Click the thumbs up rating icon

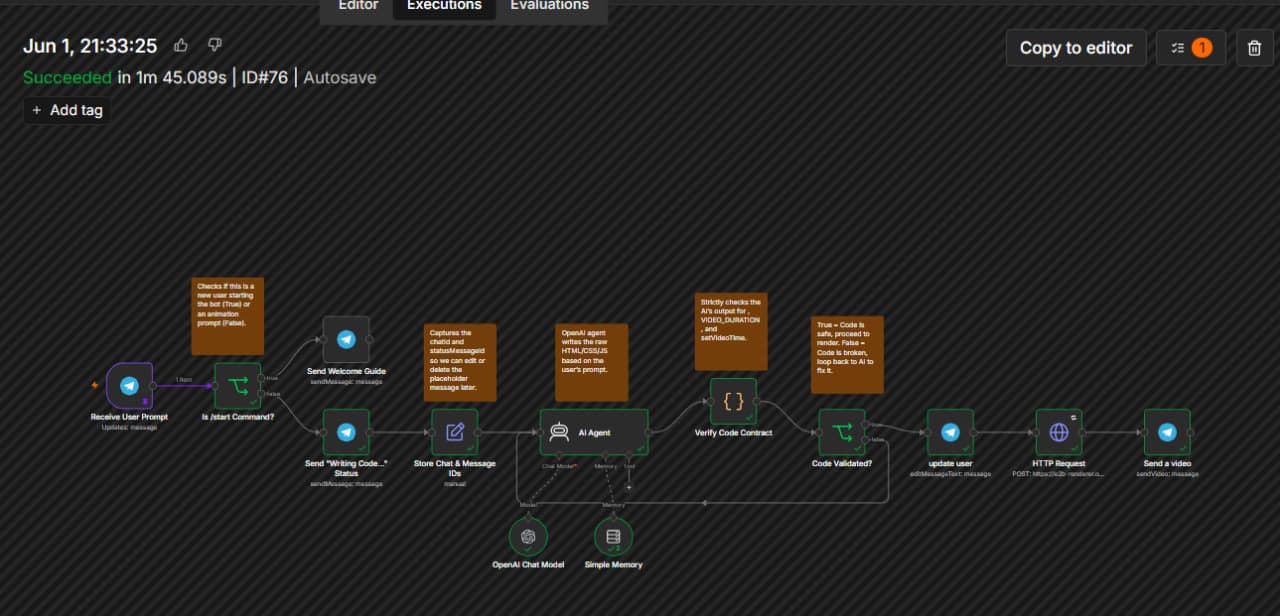coord(181,45)
